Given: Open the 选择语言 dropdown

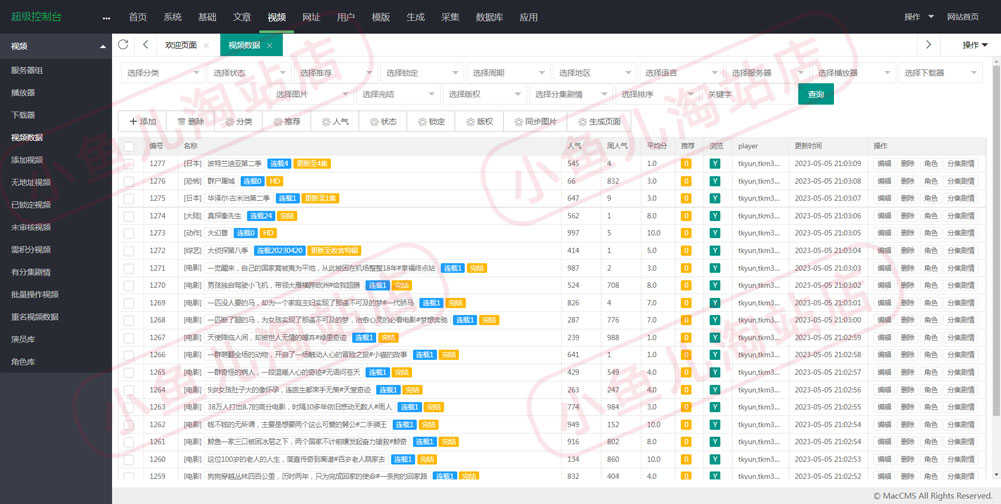Looking at the screenshot, I should 681,73.
